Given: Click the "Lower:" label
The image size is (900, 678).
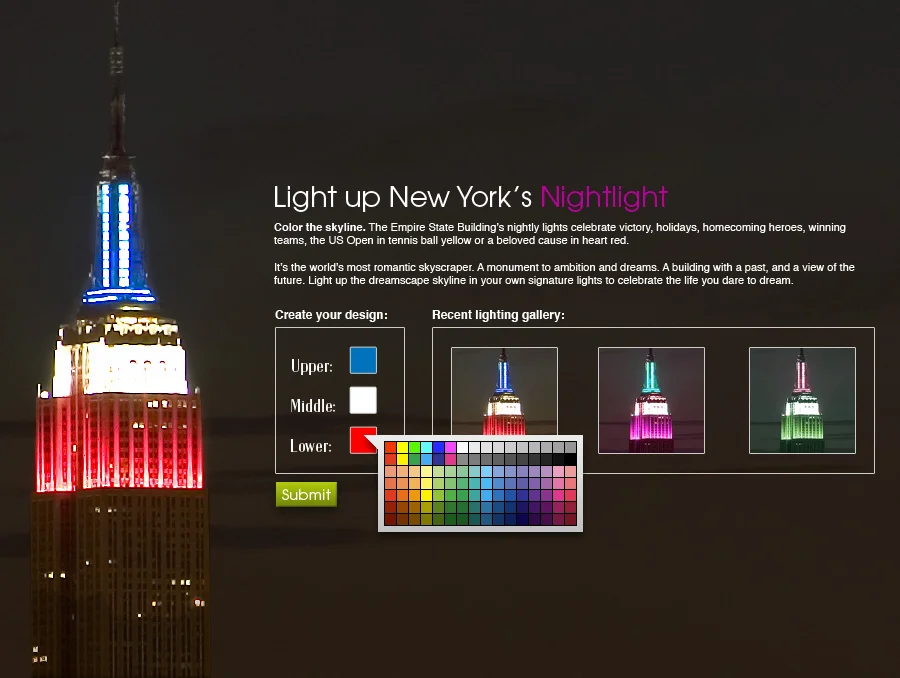Looking at the screenshot, I should (x=311, y=446).
